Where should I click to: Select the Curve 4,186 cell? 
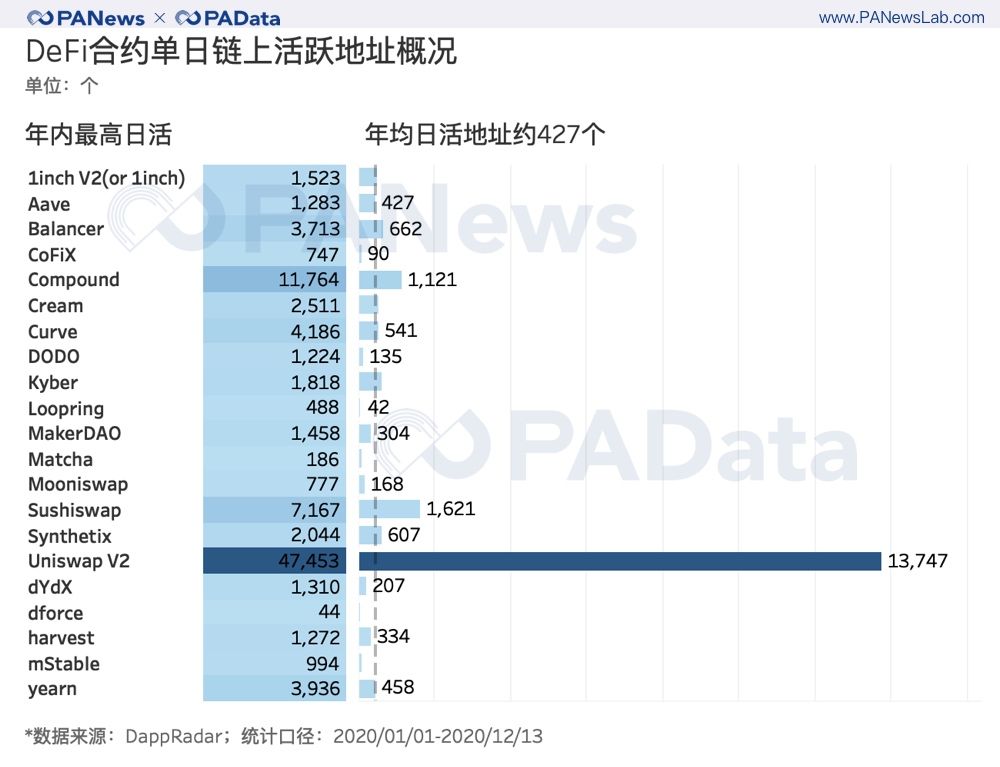(x=274, y=332)
